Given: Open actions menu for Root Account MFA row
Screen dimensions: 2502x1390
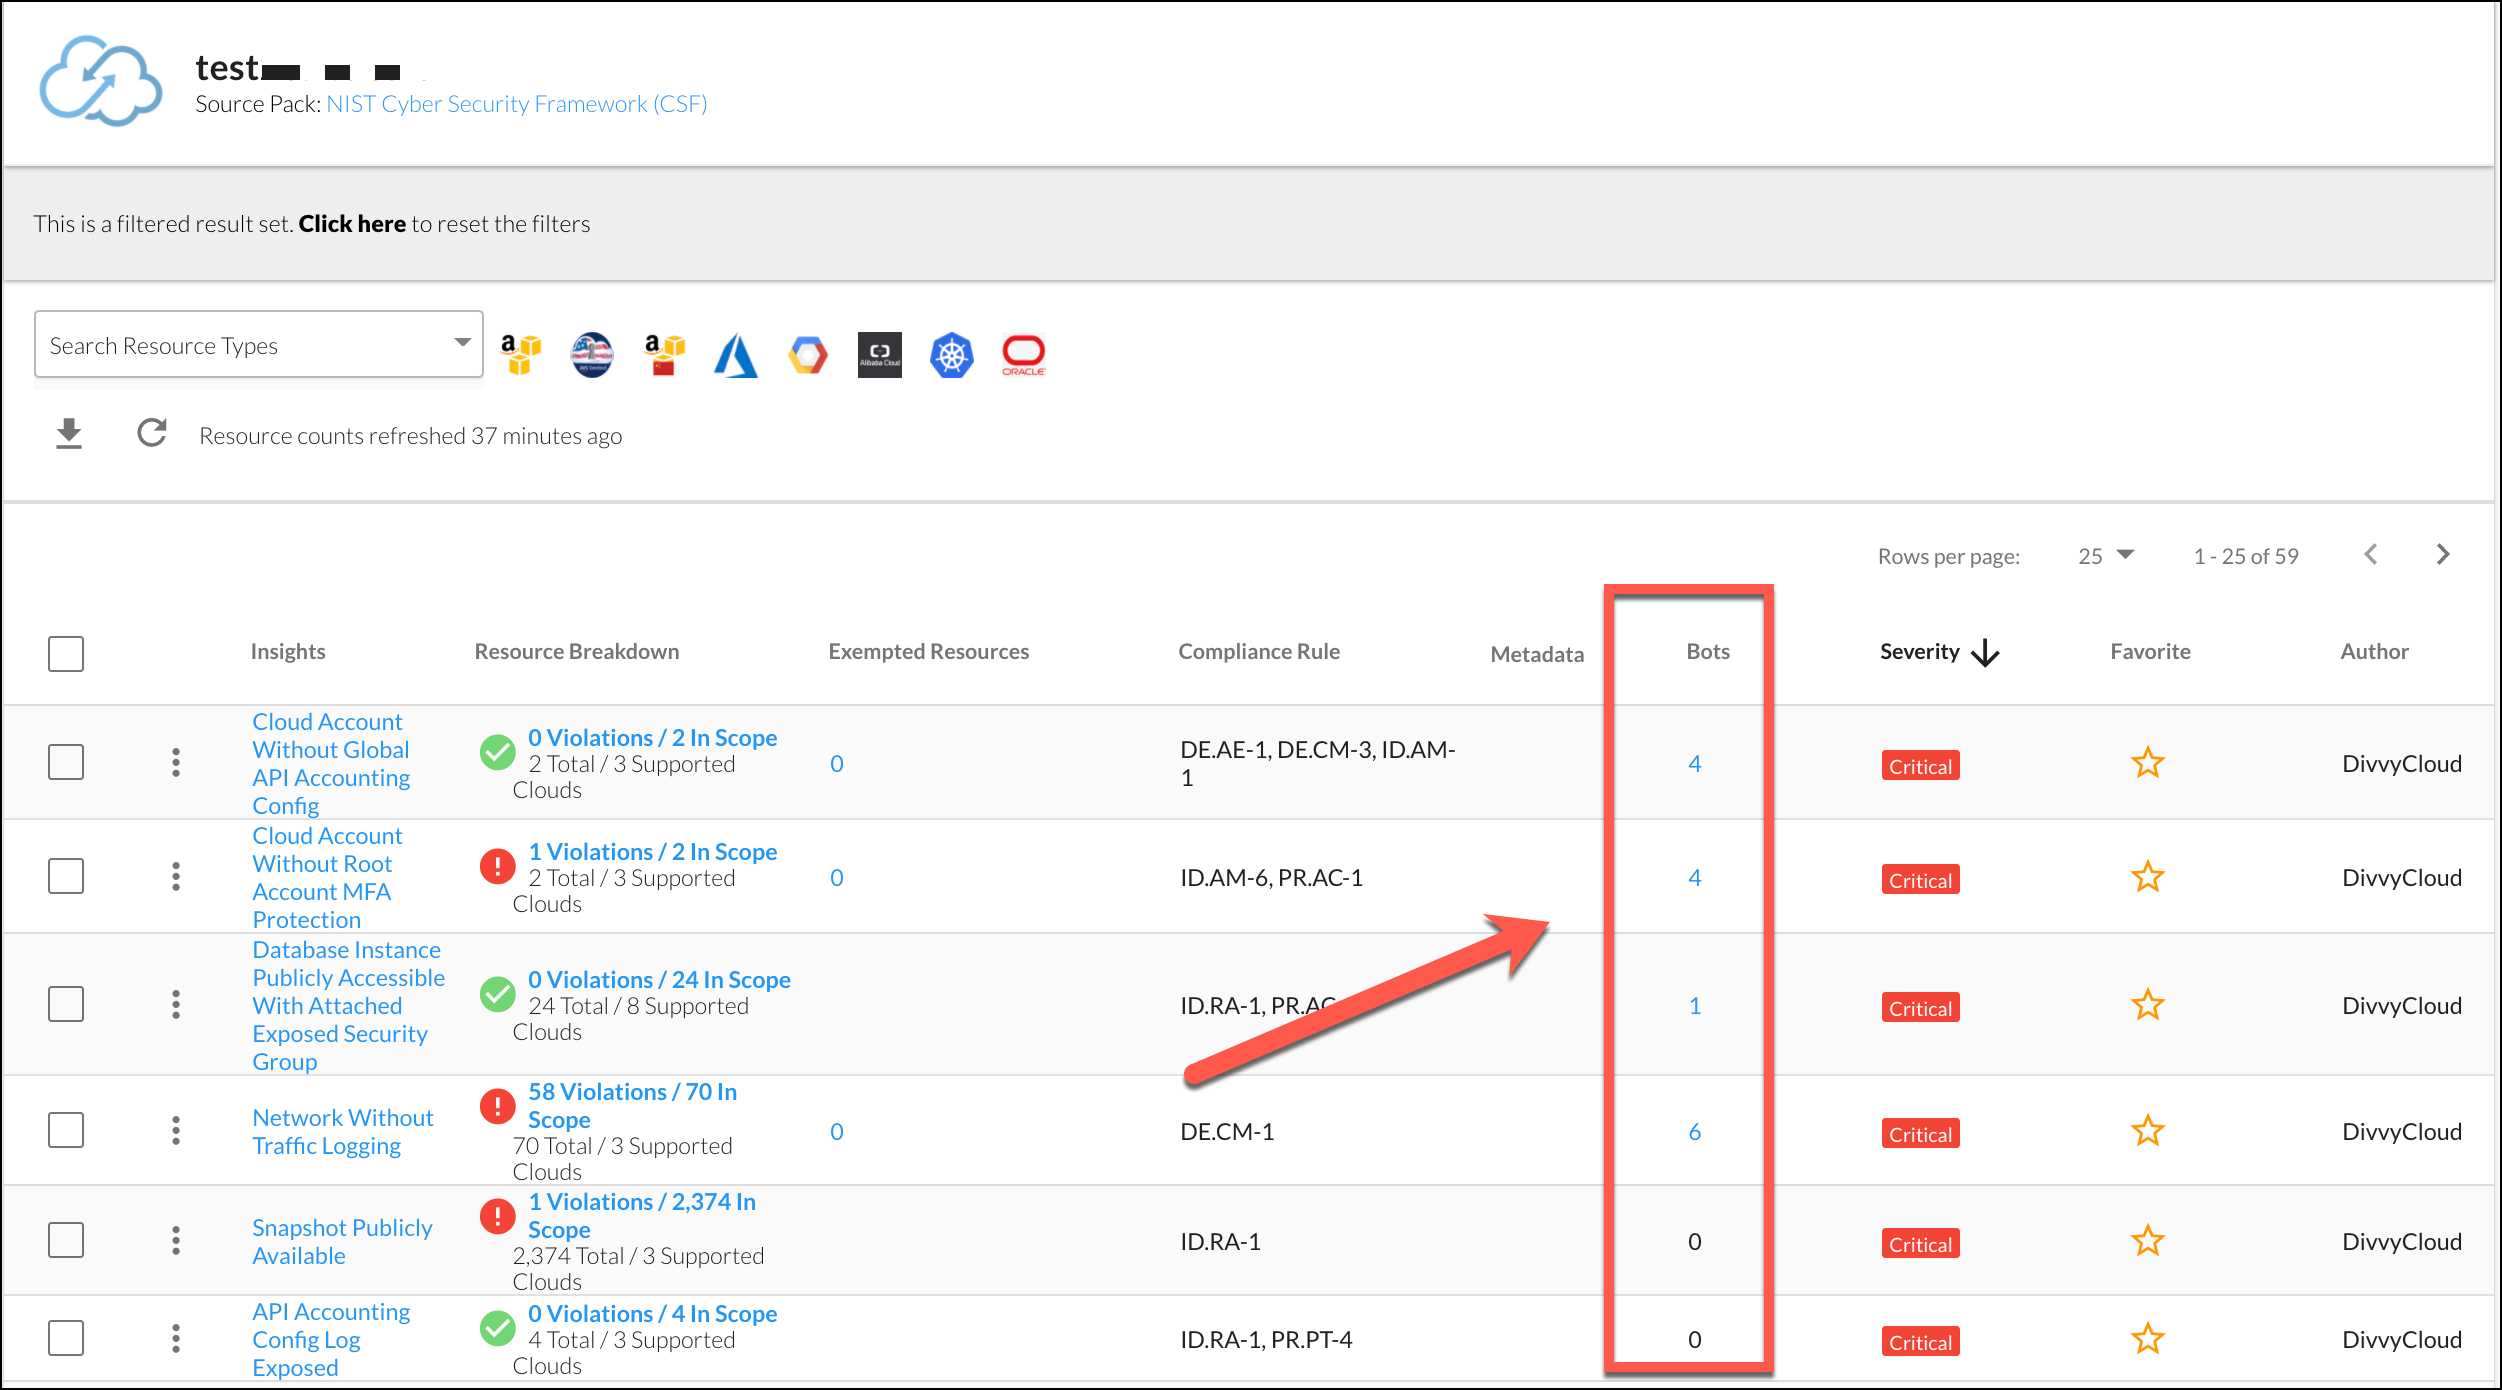Looking at the screenshot, I should 176,877.
